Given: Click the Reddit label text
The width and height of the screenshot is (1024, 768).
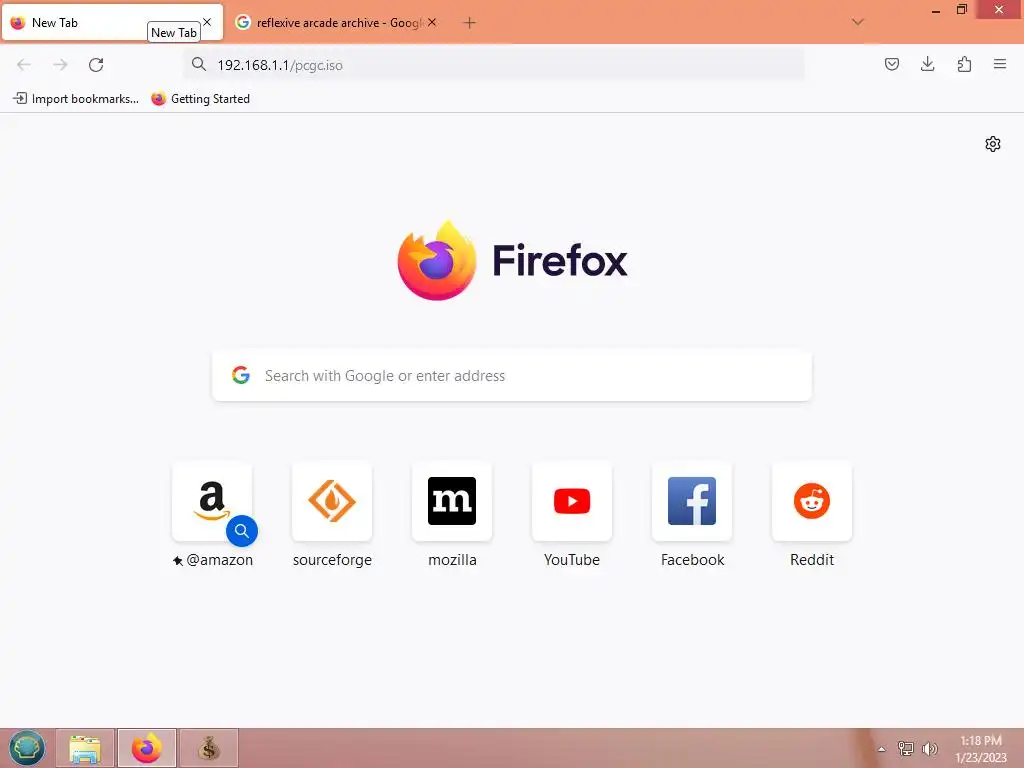Looking at the screenshot, I should (812, 560).
